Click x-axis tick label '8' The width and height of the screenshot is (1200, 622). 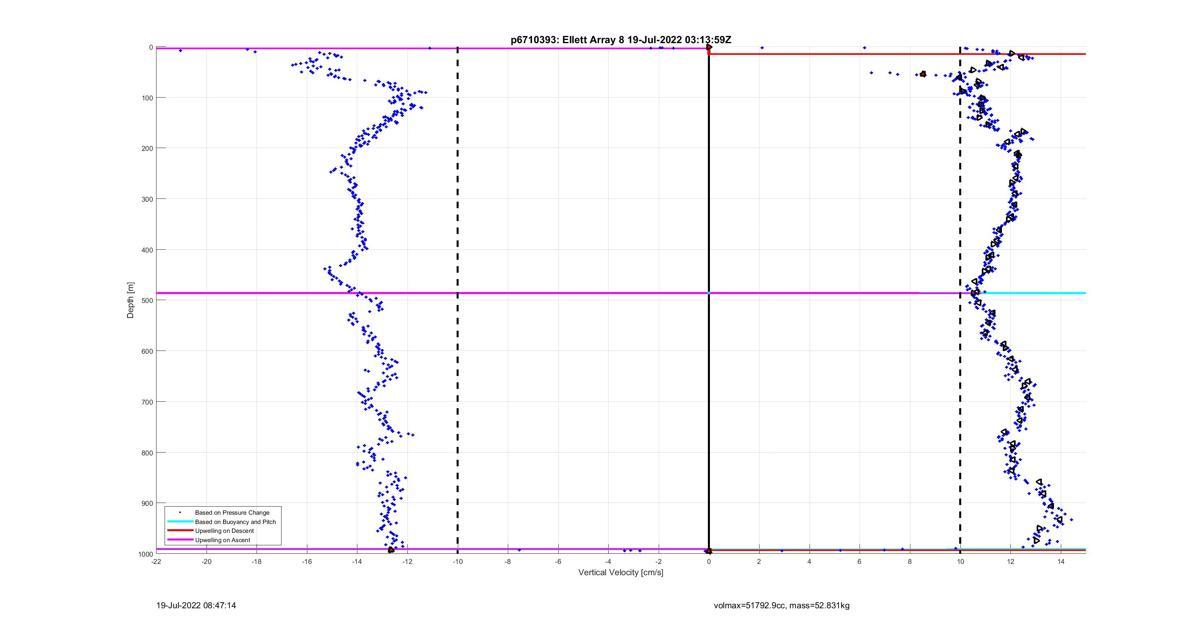pos(910,561)
